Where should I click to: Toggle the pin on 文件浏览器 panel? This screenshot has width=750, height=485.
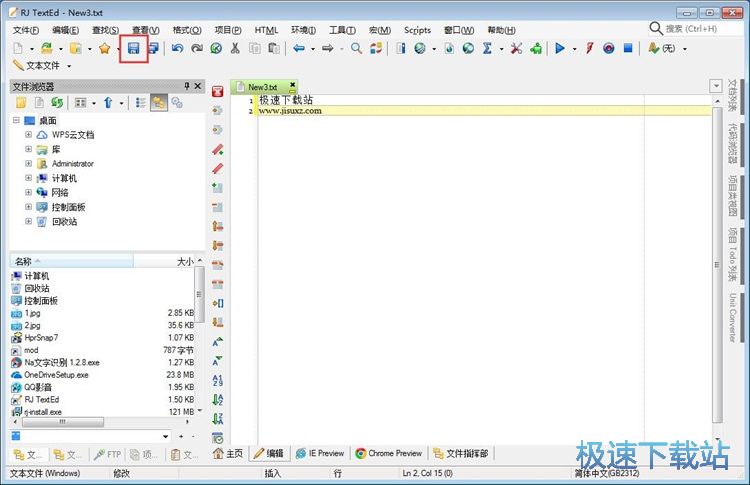186,86
